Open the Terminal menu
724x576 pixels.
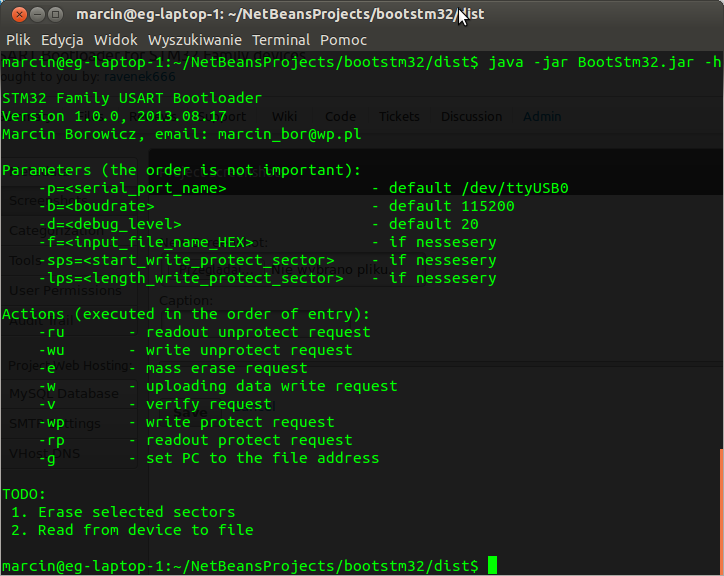pos(281,40)
